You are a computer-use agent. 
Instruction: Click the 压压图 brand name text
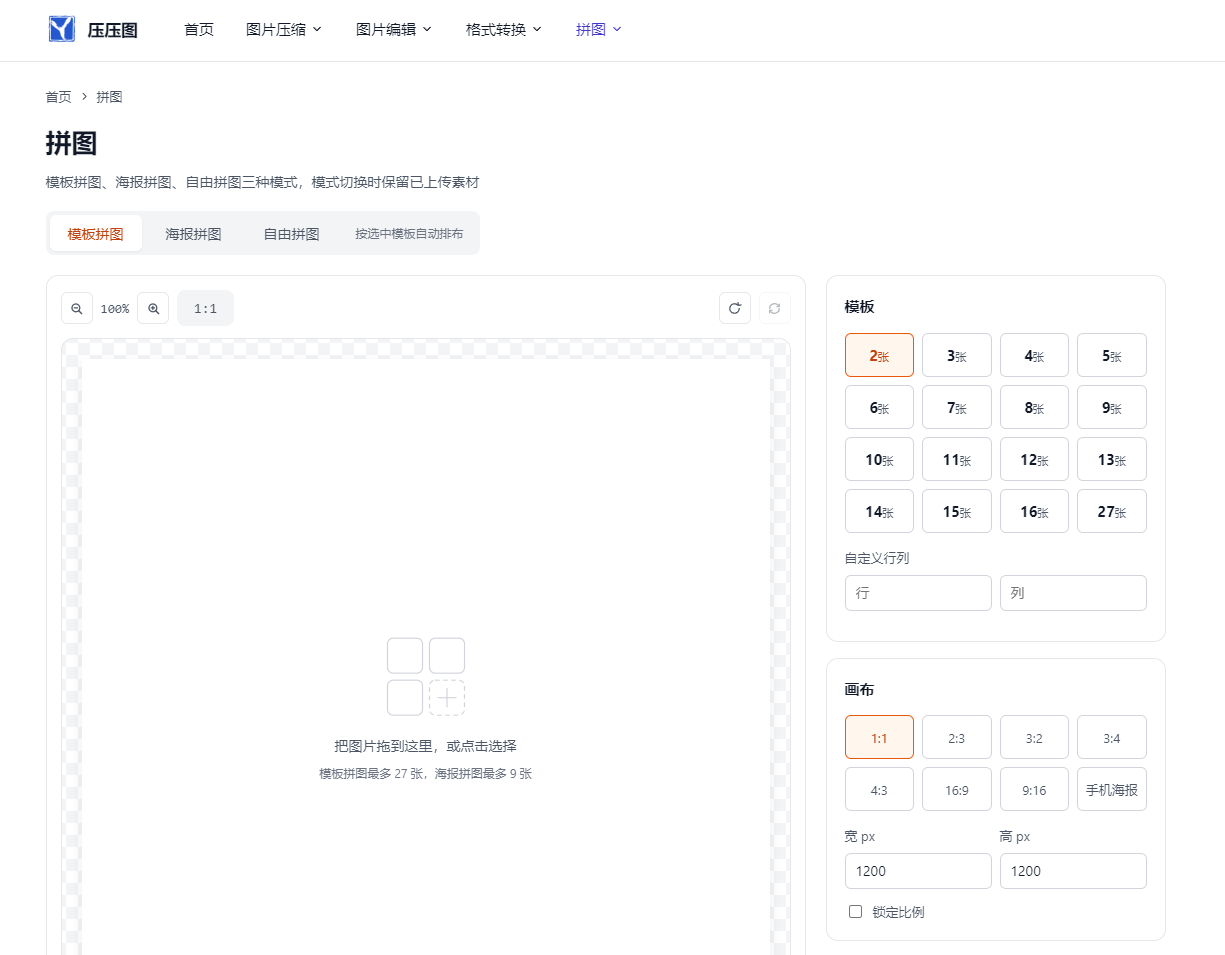coord(112,30)
